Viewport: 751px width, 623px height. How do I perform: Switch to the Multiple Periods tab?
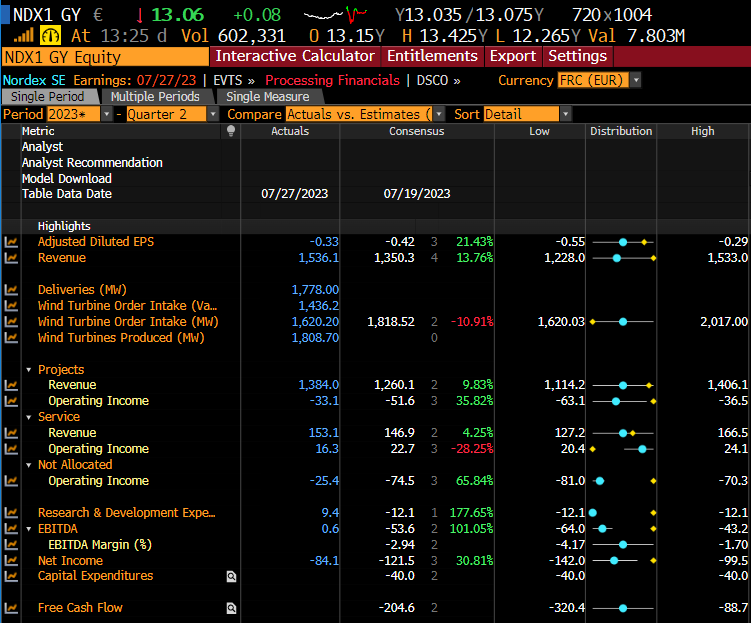click(x=155, y=97)
